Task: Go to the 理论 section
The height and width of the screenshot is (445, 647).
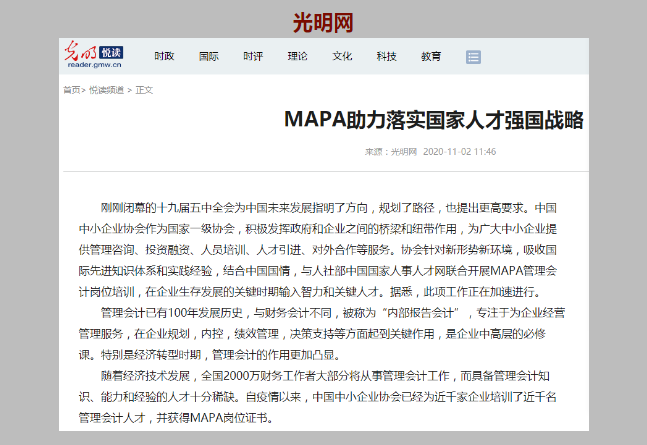Action: coord(298,56)
